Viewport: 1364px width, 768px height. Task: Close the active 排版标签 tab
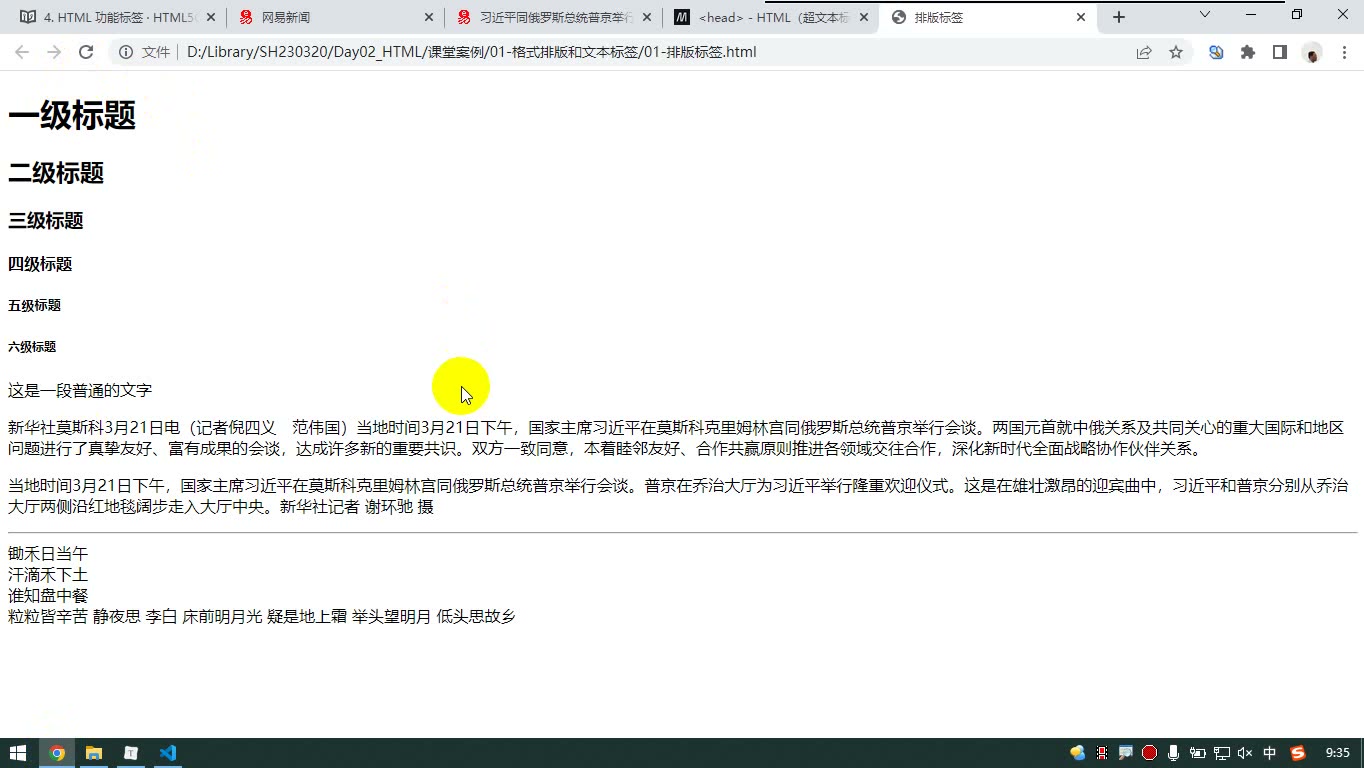(x=1081, y=17)
